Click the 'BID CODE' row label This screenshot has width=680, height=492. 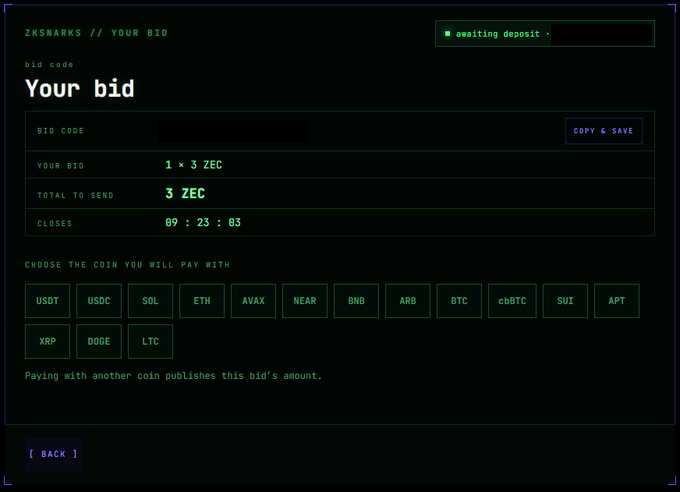[x=61, y=131]
